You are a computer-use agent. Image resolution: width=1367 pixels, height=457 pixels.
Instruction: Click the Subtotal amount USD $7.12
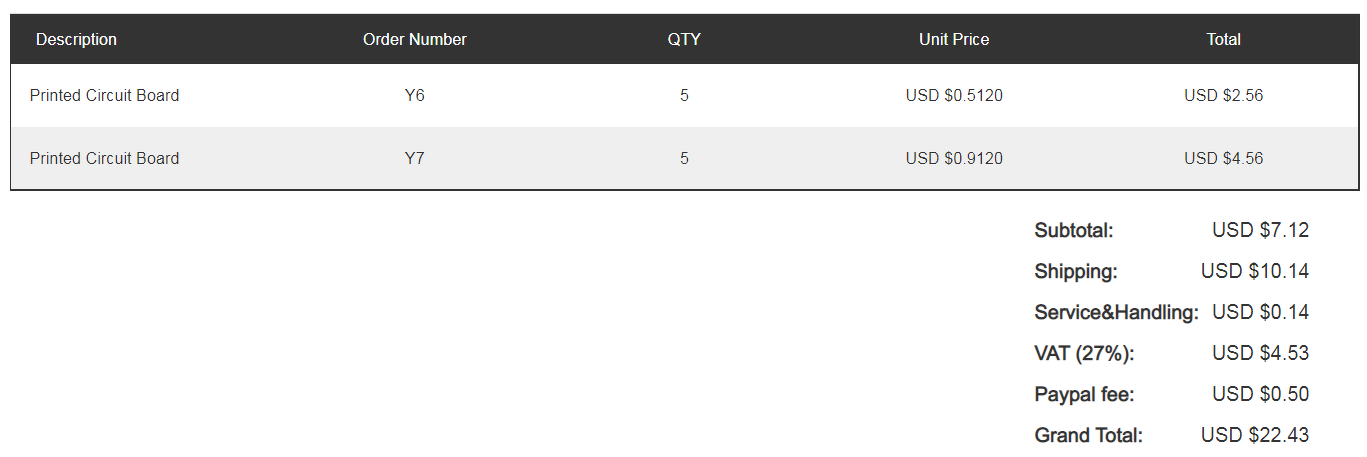pyautogui.click(x=1260, y=230)
